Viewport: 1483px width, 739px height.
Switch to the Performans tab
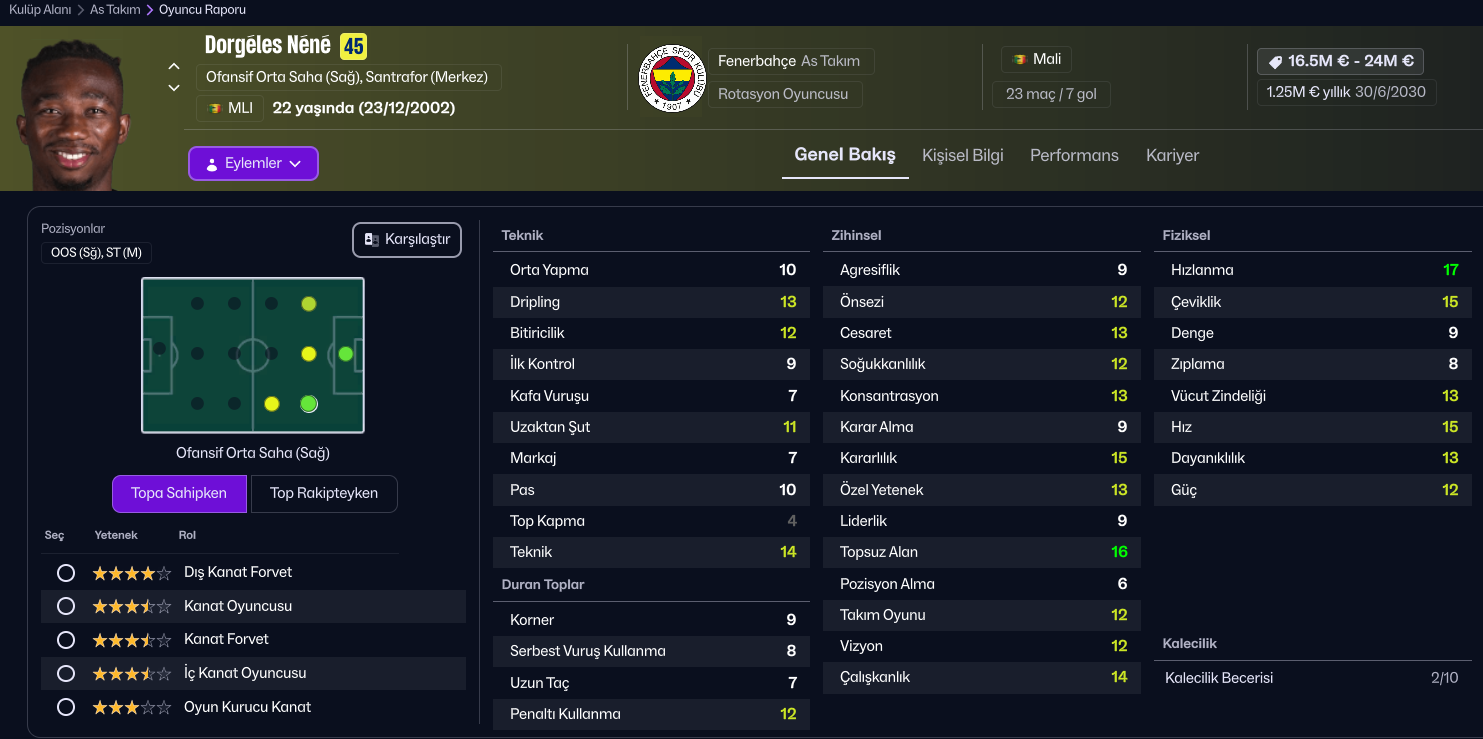click(x=1074, y=155)
